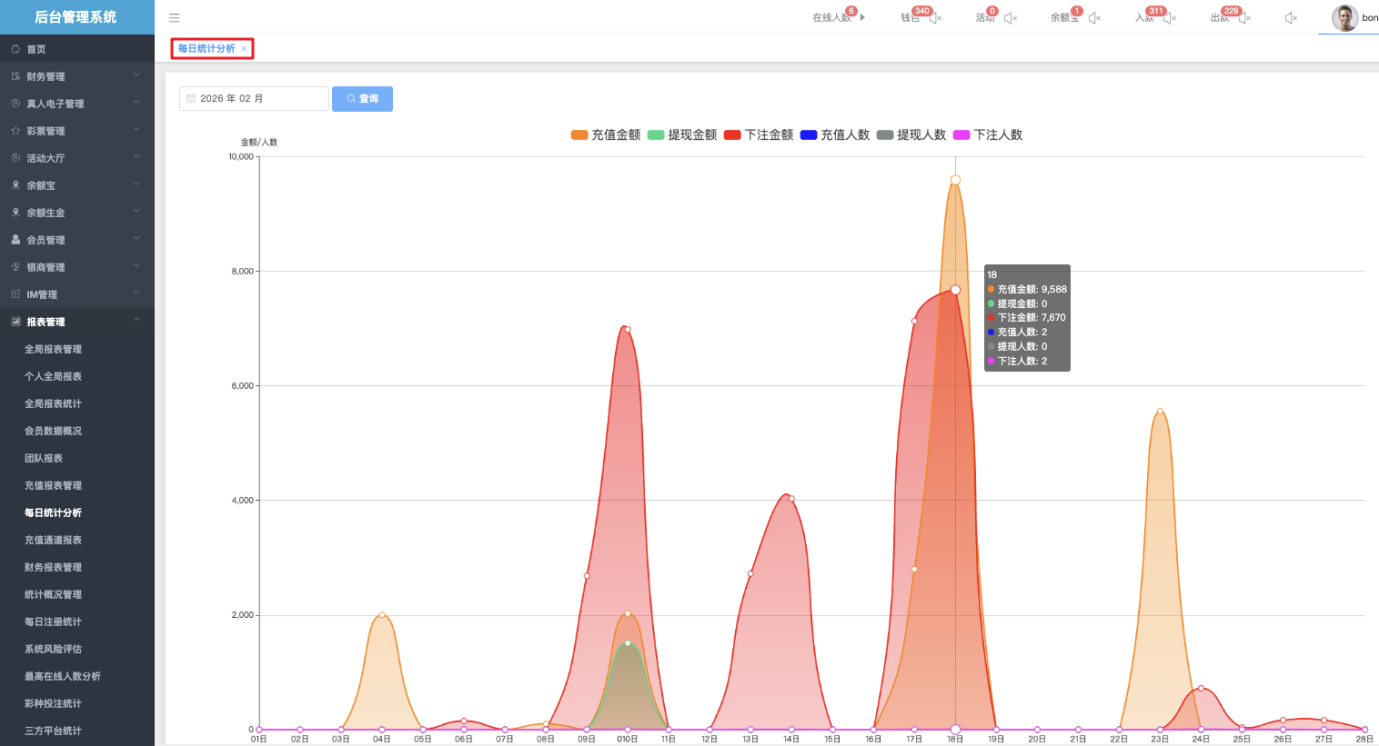This screenshot has height=746, width=1379.
Task: Open the 充值通道报表 submenu item
Action: click(x=53, y=540)
